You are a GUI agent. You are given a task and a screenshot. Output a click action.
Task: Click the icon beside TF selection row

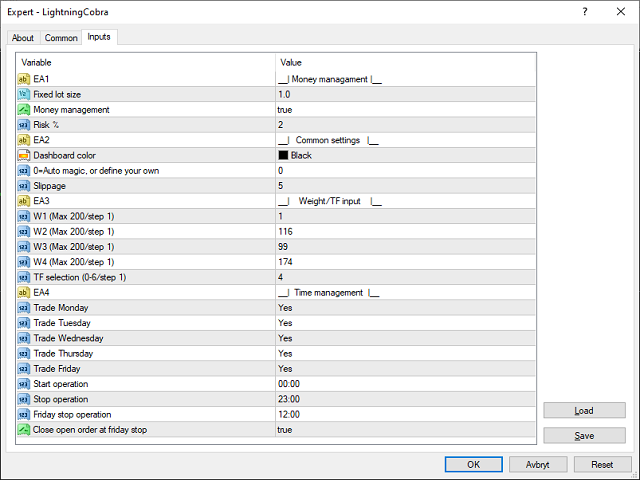[23, 277]
